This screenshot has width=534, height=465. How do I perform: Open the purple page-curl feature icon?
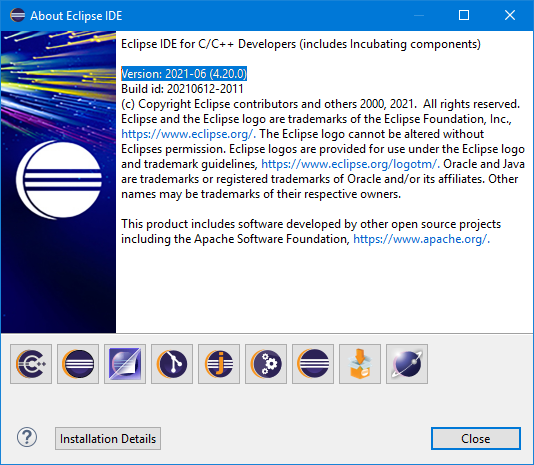point(125,364)
